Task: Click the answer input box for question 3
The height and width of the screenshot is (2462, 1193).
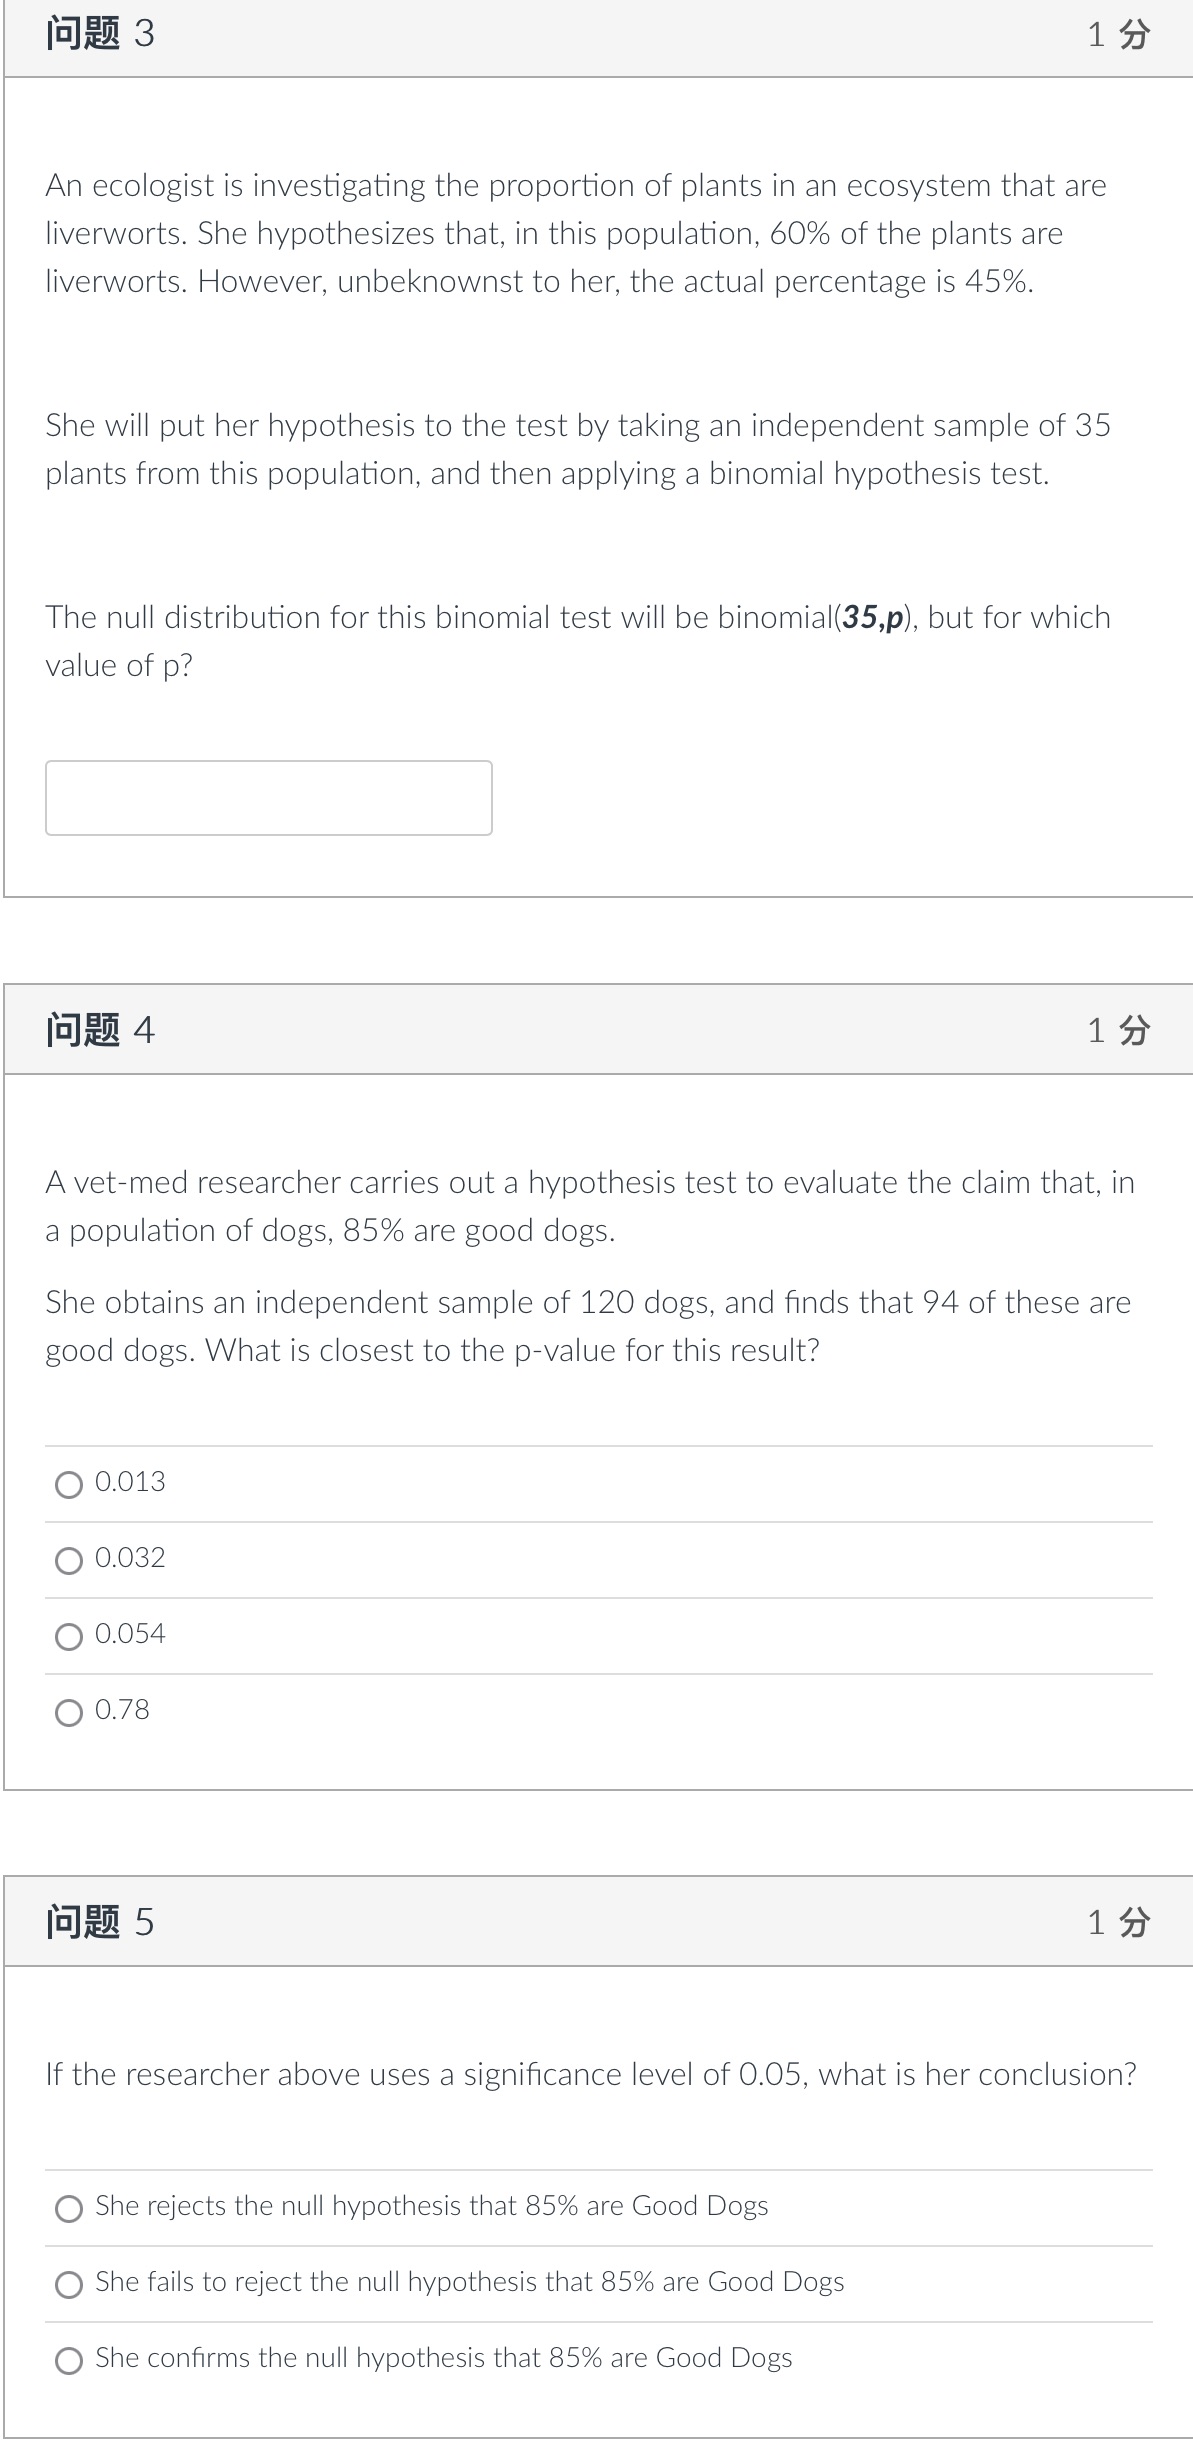Action: [x=268, y=798]
